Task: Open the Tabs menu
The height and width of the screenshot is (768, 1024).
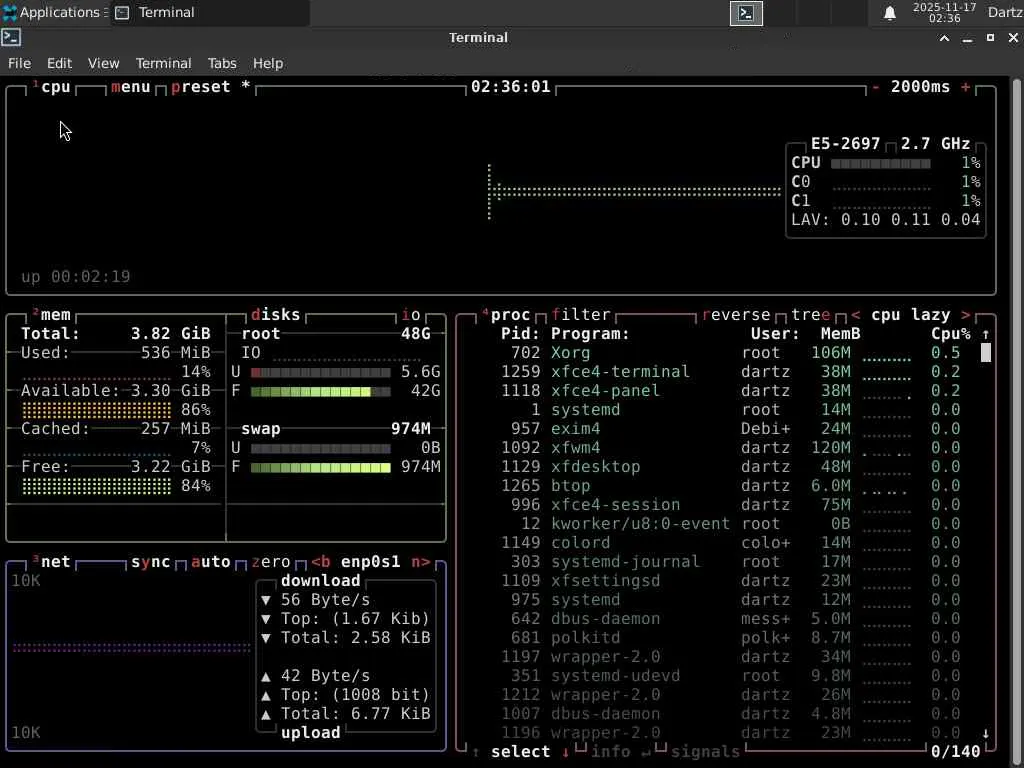Action: click(222, 63)
